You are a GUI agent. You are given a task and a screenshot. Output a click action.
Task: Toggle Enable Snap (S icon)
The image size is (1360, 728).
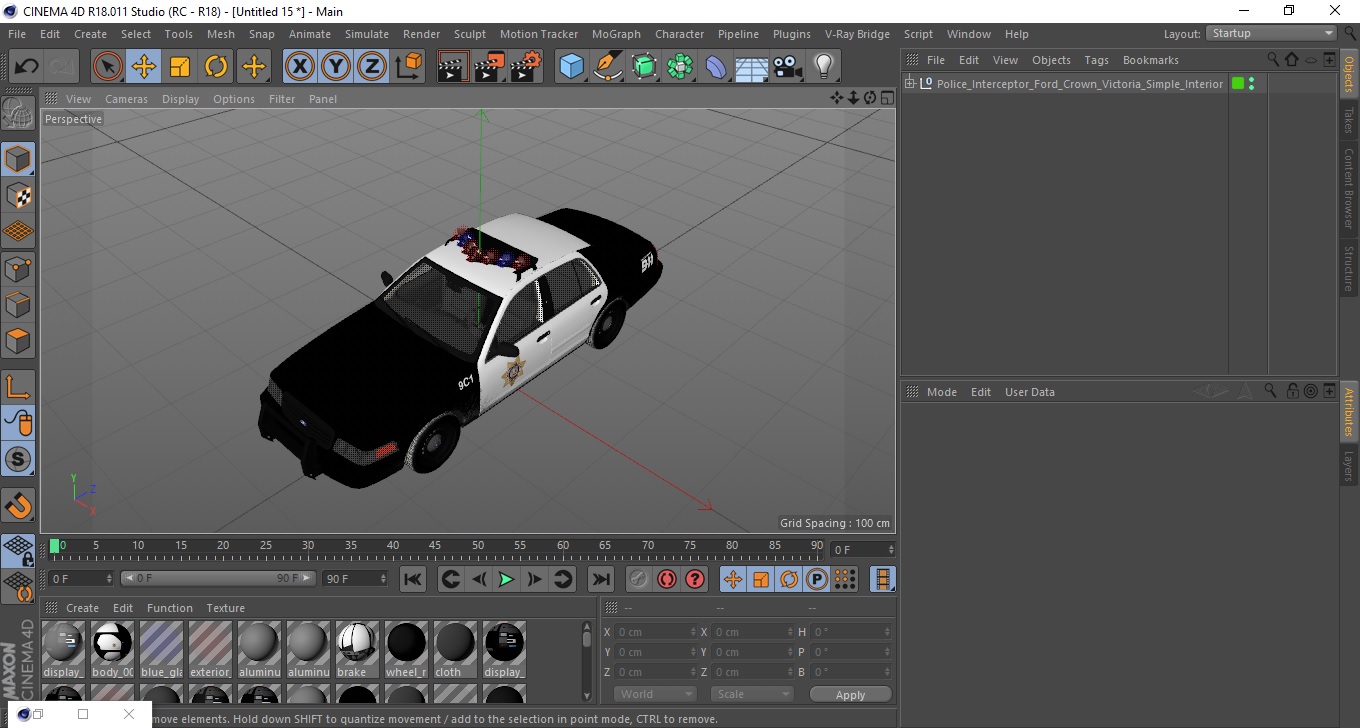pyautogui.click(x=18, y=459)
